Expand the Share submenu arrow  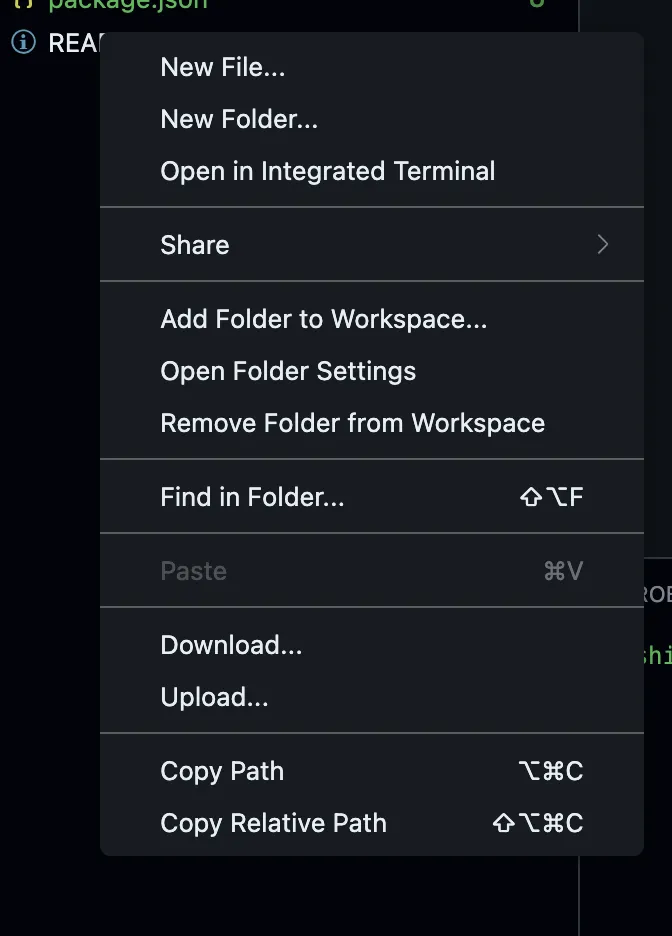click(x=602, y=245)
